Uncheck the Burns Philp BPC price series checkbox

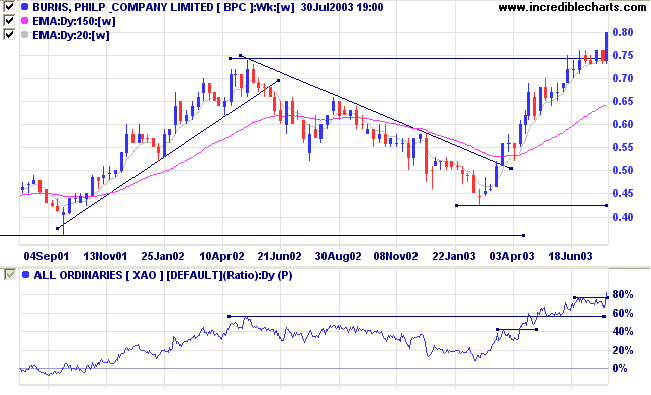[9, 6]
